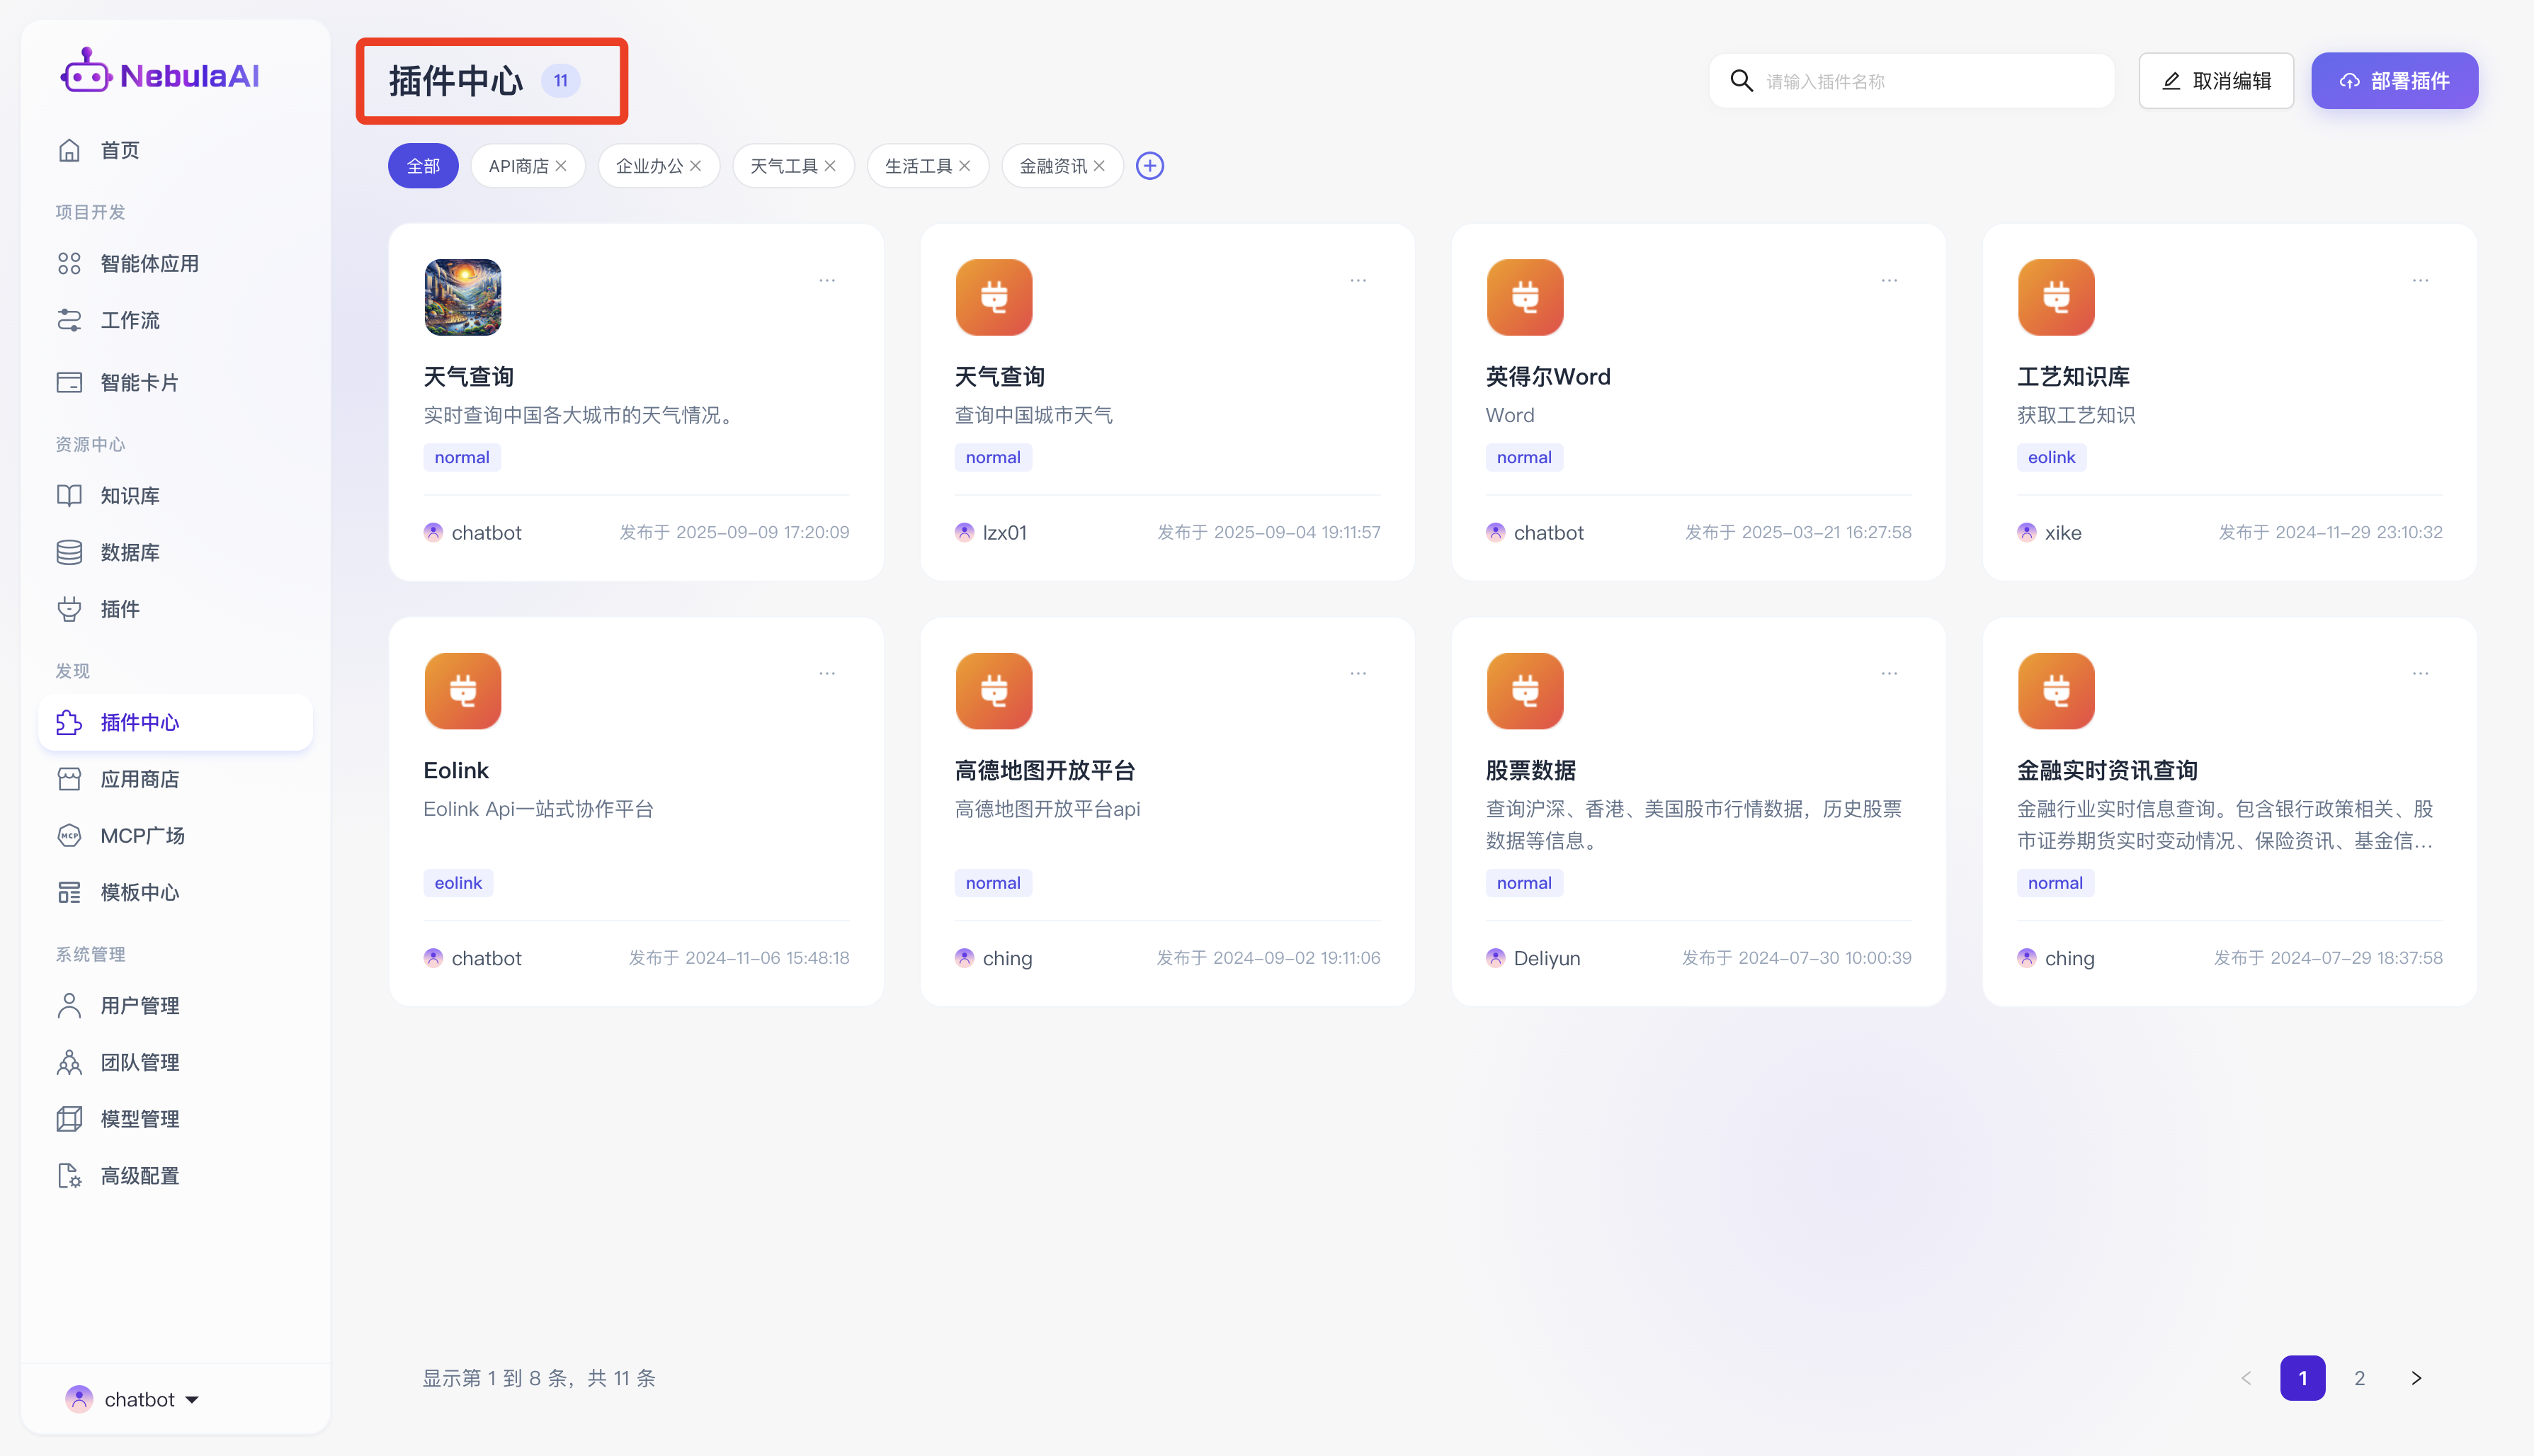Open the 天气查询 landscape thumbnail plugin

click(463, 297)
